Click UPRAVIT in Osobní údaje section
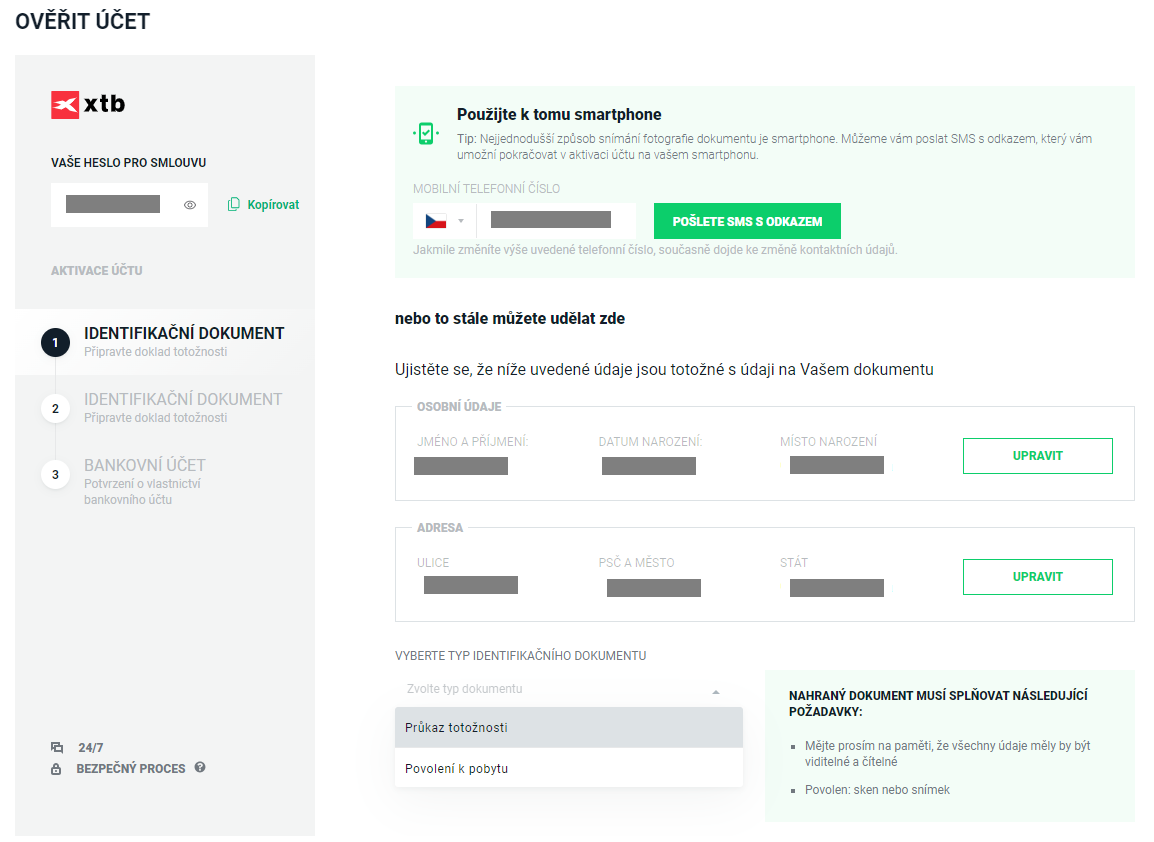This screenshot has width=1154, height=842. click(x=1038, y=456)
